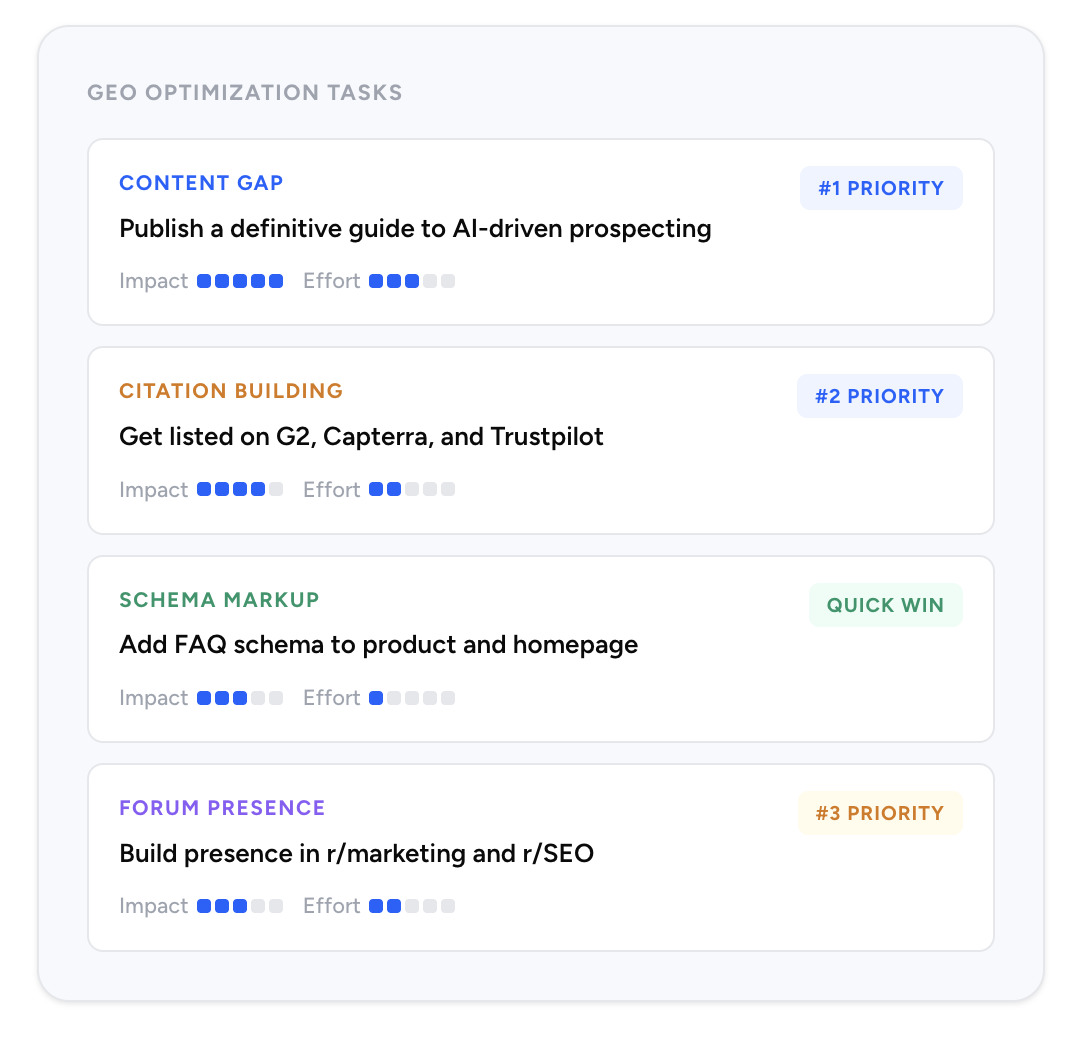Open the r/marketing and r/SEO task
The image size is (1072, 1038).
coord(356,854)
